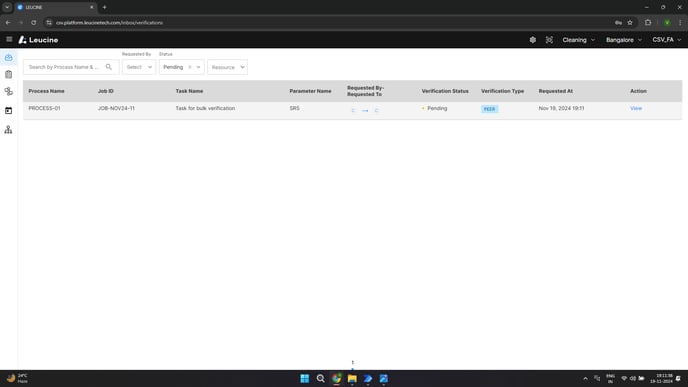Open the hierarchy org-chart sidebar icon
The height and width of the screenshot is (387, 688).
(8, 129)
